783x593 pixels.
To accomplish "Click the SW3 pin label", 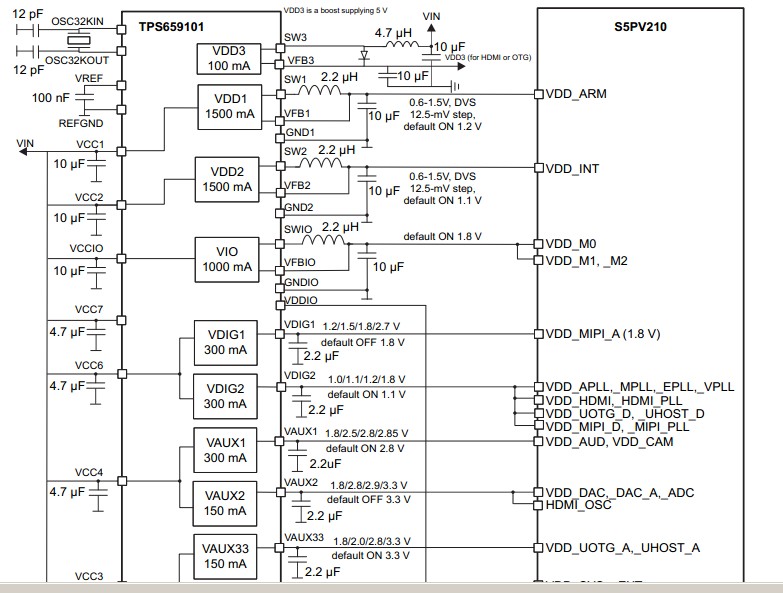I will [296, 37].
